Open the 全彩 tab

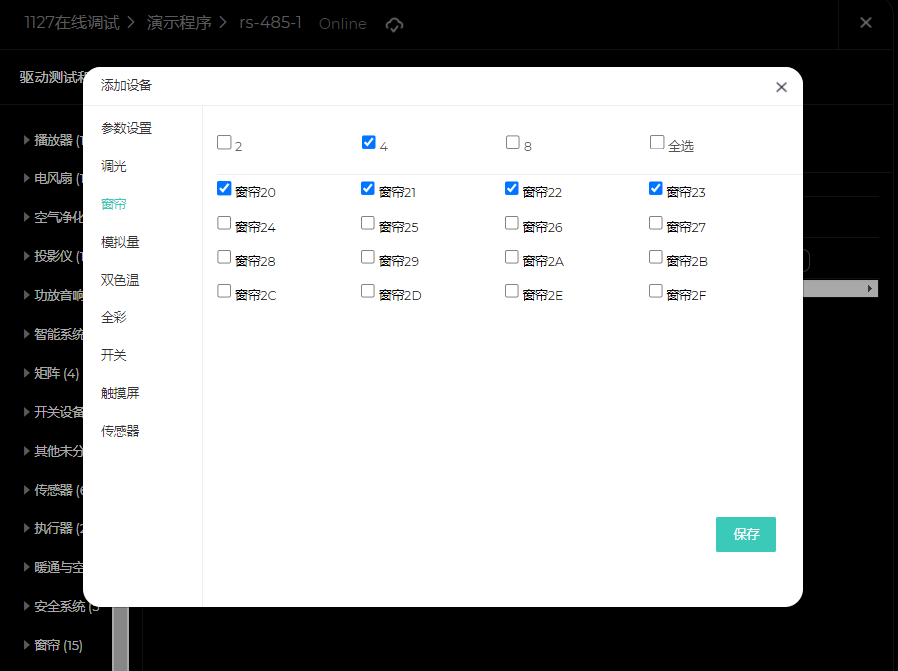[x=113, y=317]
